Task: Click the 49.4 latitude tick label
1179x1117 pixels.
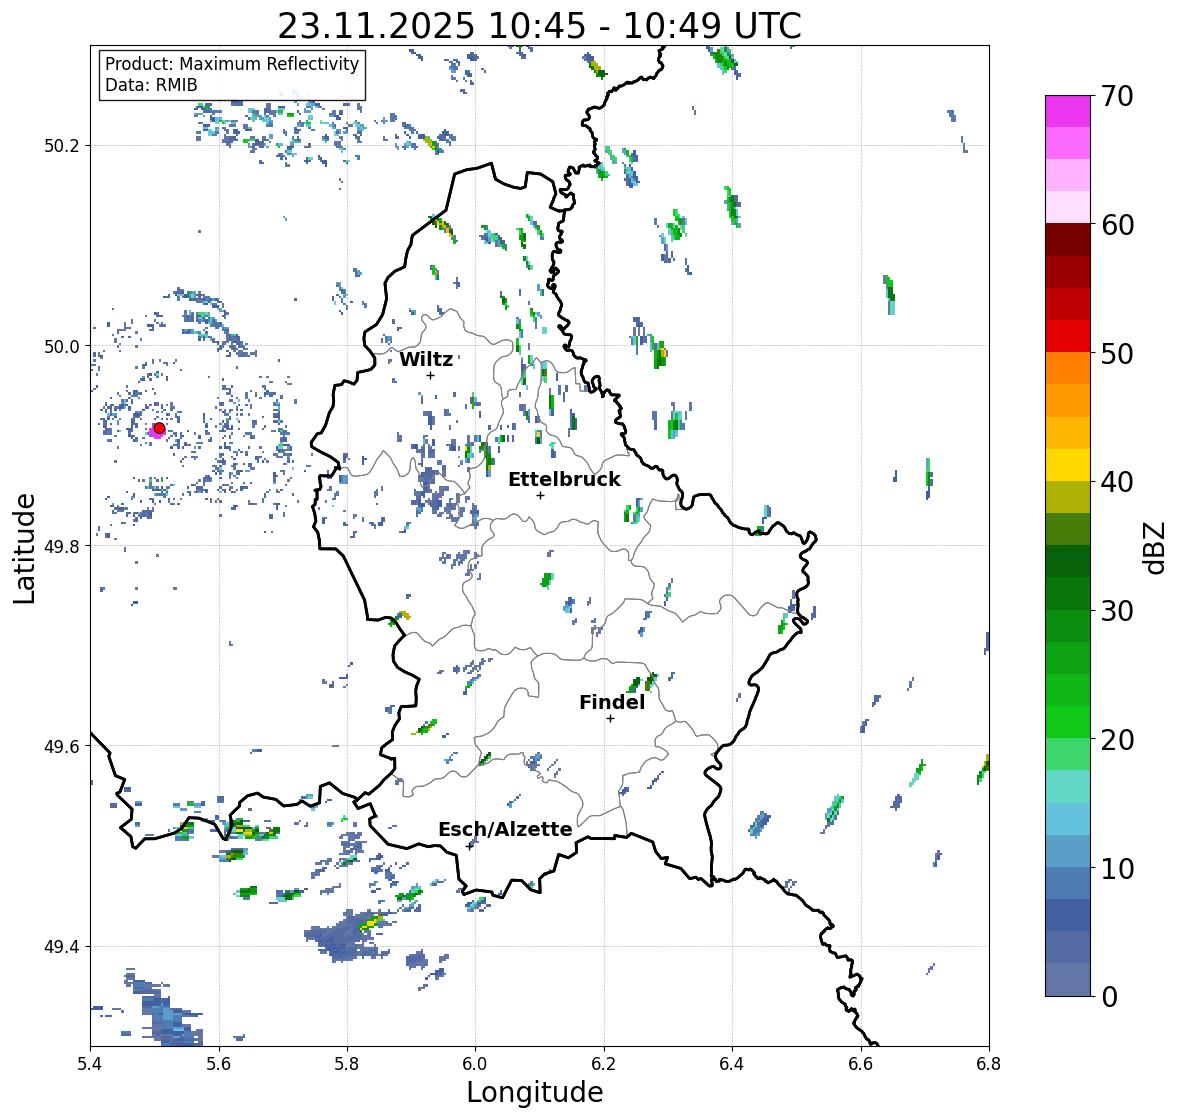Action: point(61,947)
